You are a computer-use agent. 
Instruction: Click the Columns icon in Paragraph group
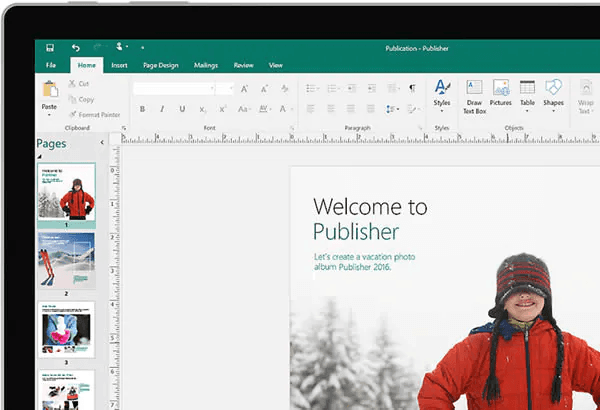point(393,89)
